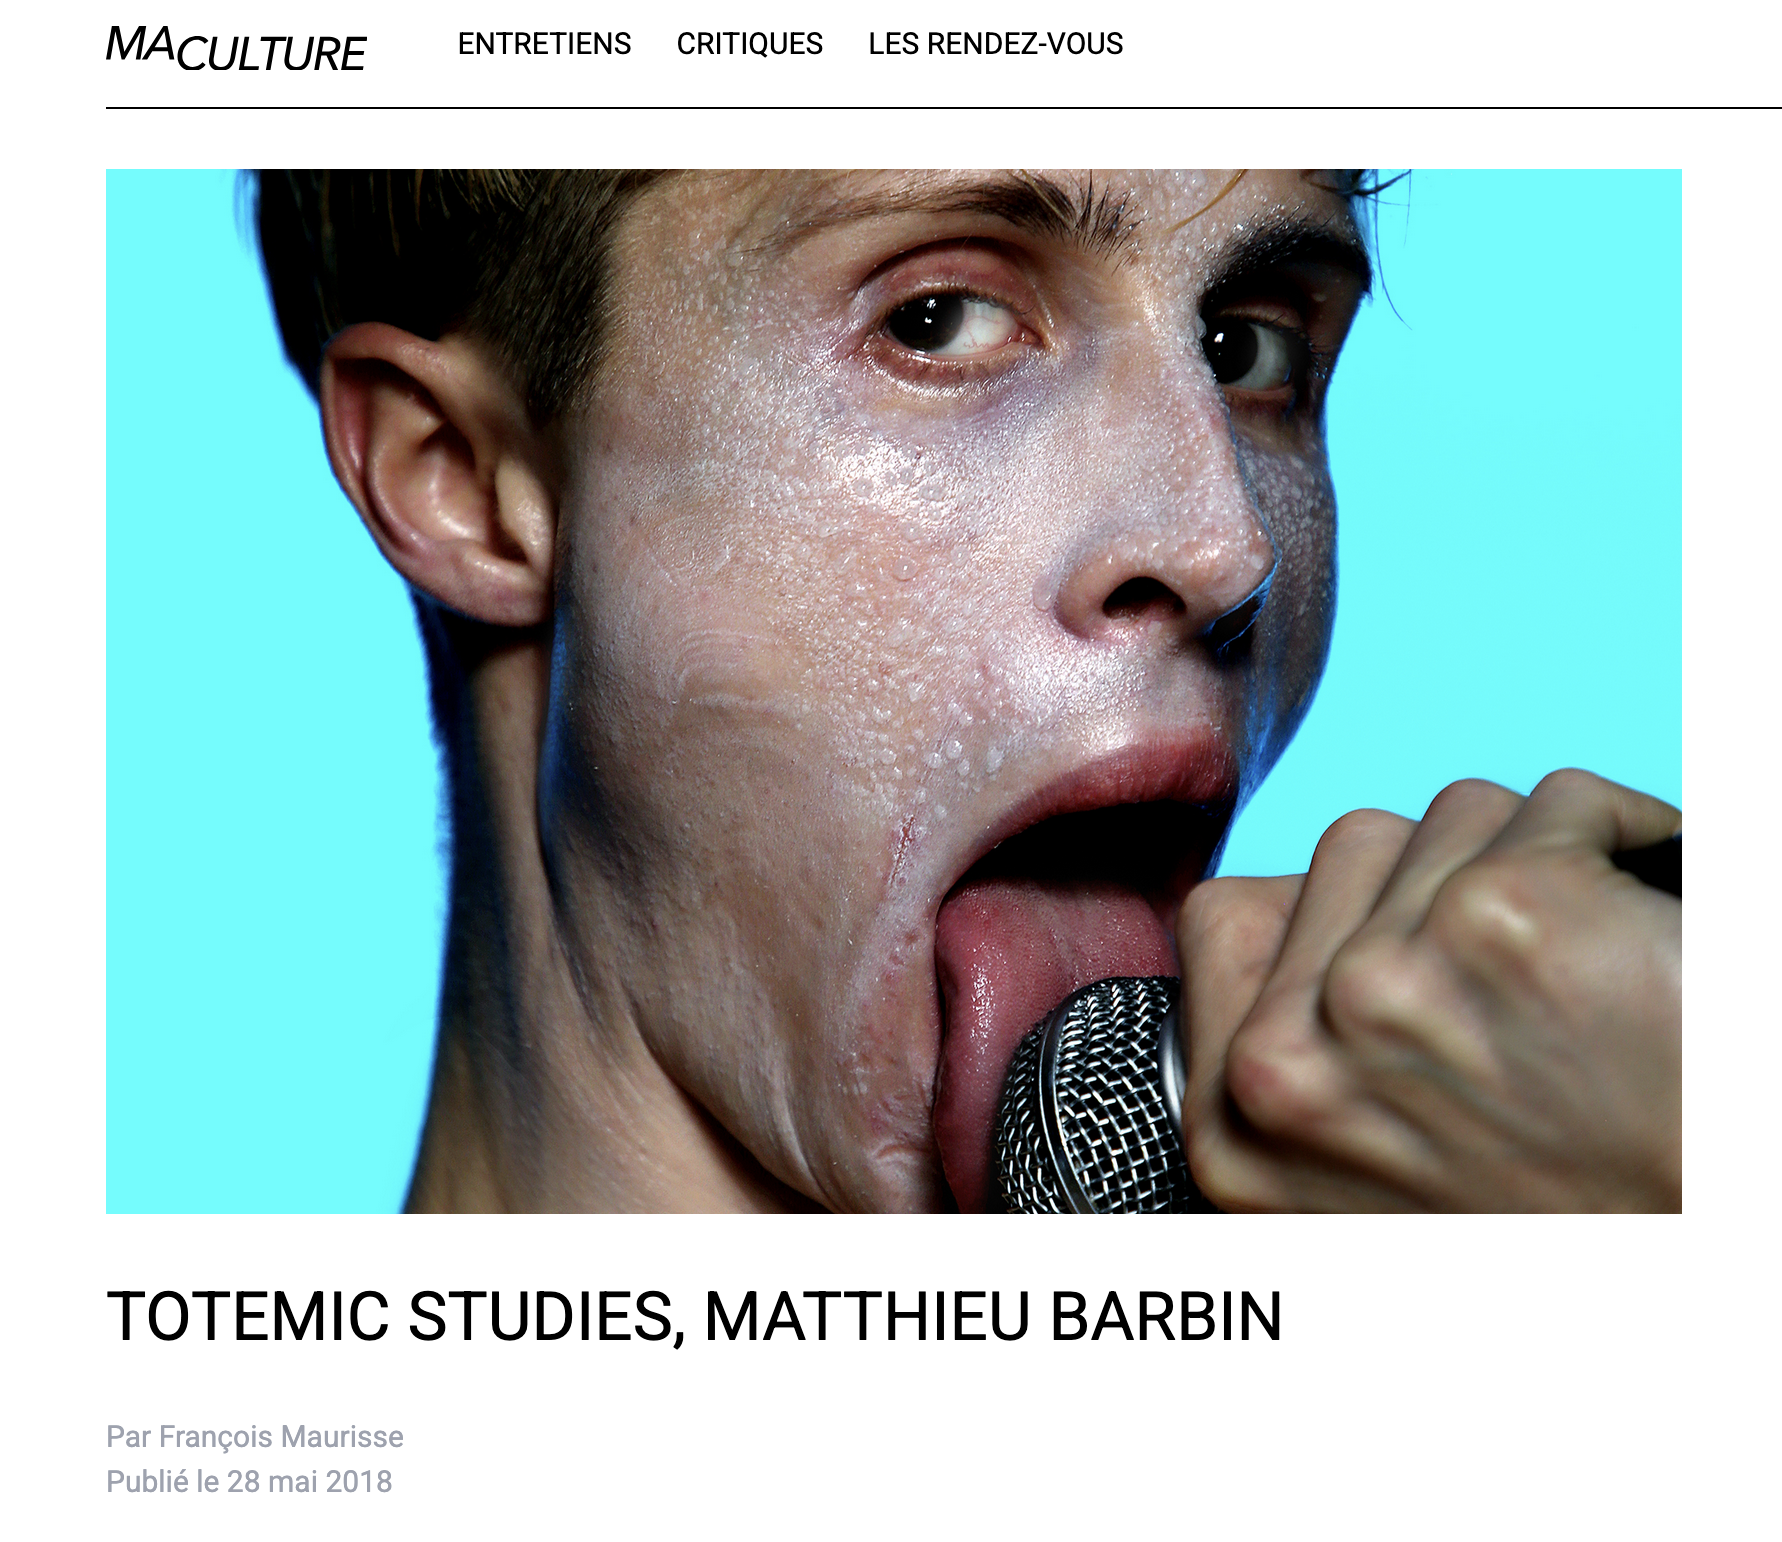This screenshot has width=1782, height=1542.
Task: Click the Totemic Studies article headline
Action: pyautogui.click(x=694, y=1316)
